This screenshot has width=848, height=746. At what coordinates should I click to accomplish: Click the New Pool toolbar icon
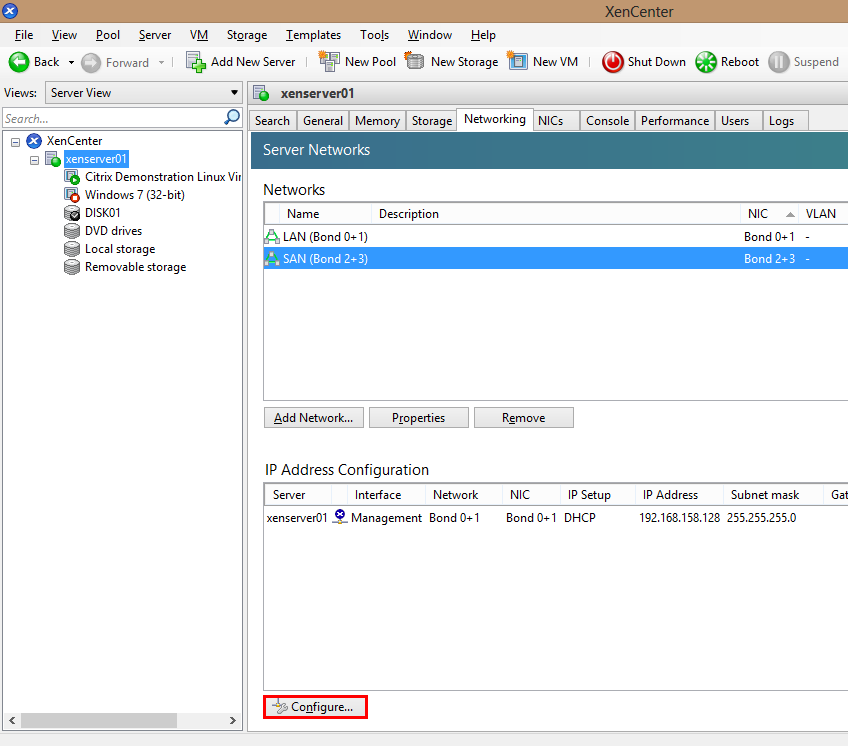[329, 61]
